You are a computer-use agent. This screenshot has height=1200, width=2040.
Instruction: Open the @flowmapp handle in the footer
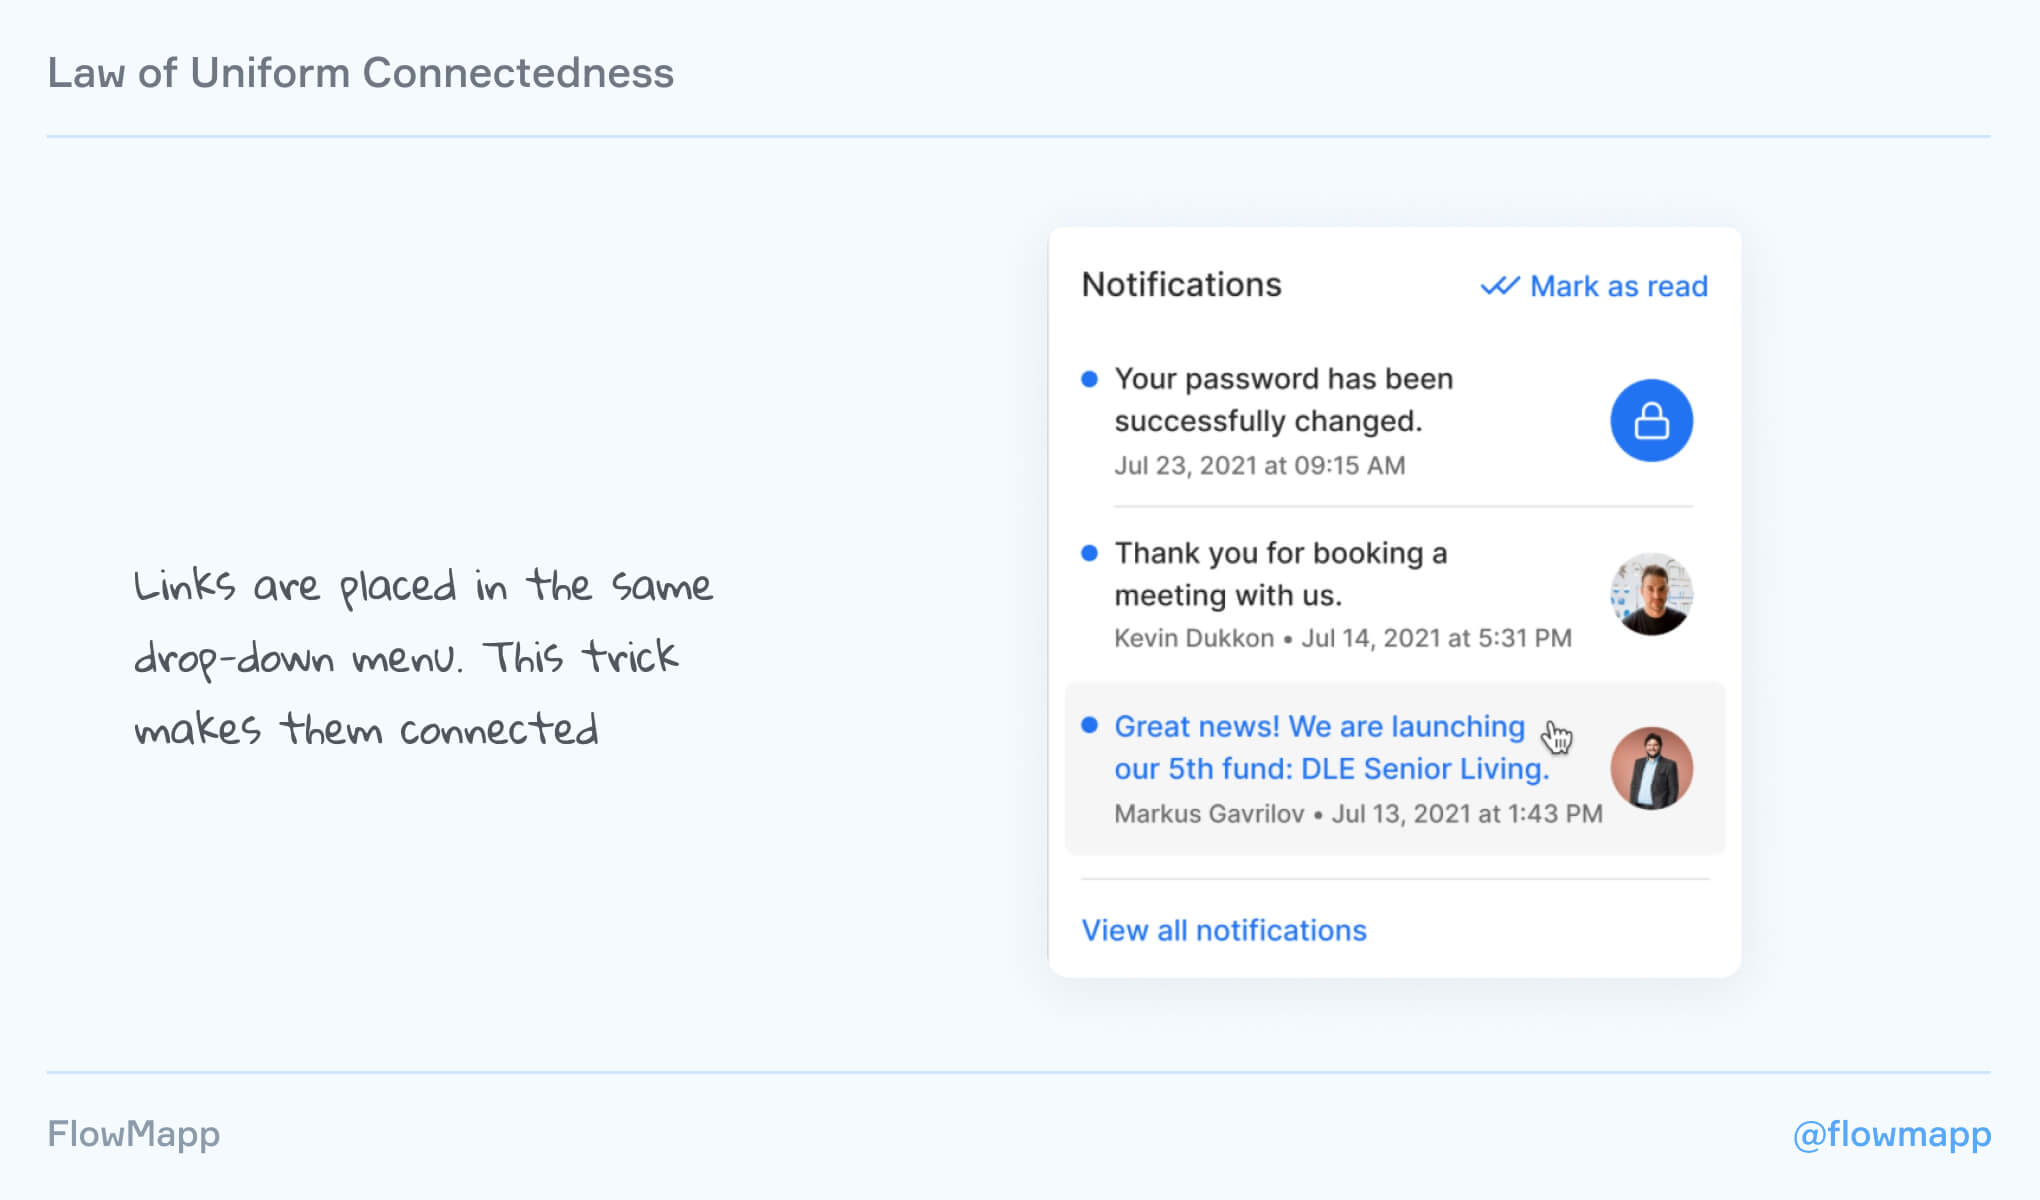point(1891,1134)
